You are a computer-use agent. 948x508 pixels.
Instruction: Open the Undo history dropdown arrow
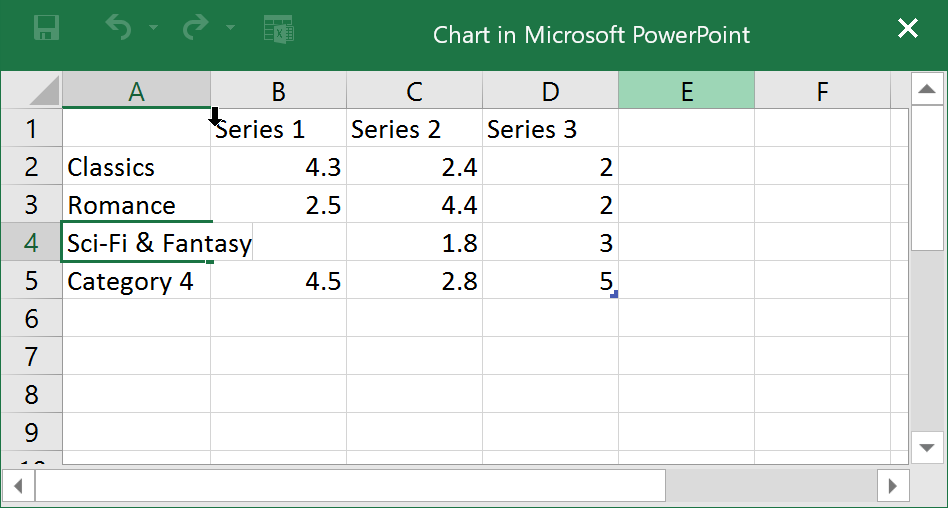(153, 28)
